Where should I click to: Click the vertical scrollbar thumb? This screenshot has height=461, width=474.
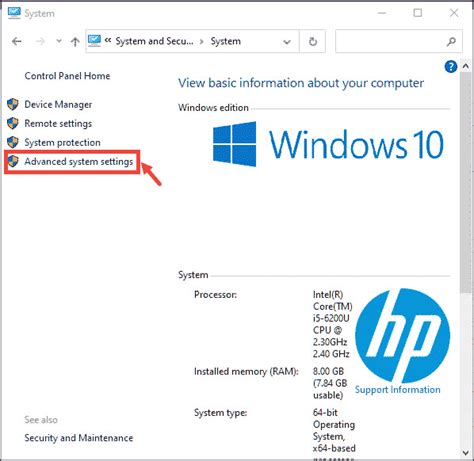(x=465, y=182)
